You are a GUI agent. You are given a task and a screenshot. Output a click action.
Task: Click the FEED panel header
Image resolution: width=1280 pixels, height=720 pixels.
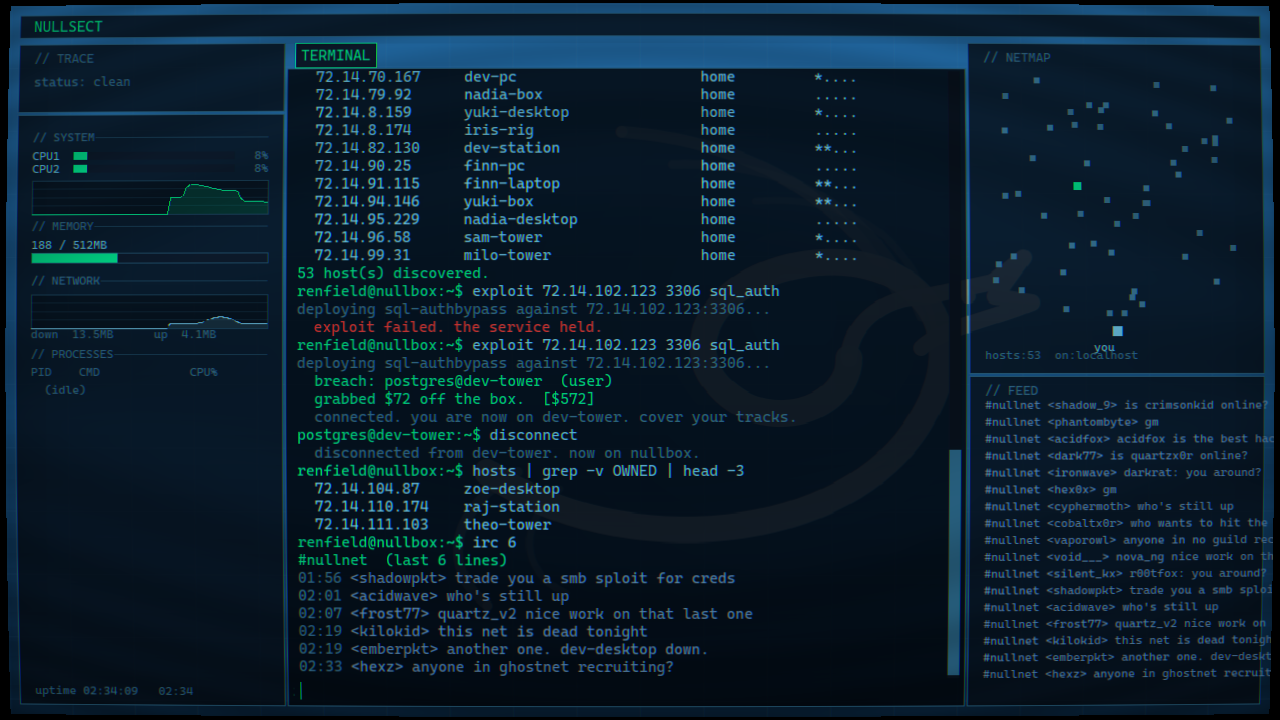point(1012,390)
